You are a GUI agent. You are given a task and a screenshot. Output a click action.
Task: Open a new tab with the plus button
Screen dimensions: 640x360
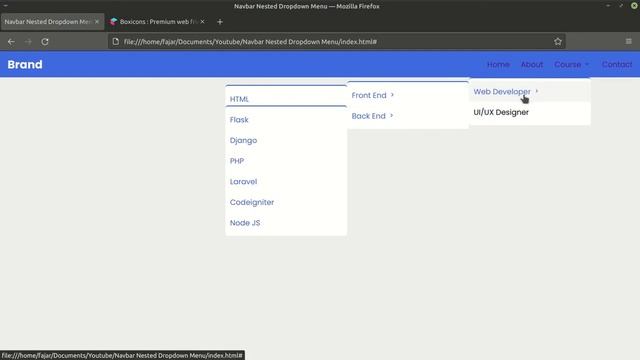[220, 22]
